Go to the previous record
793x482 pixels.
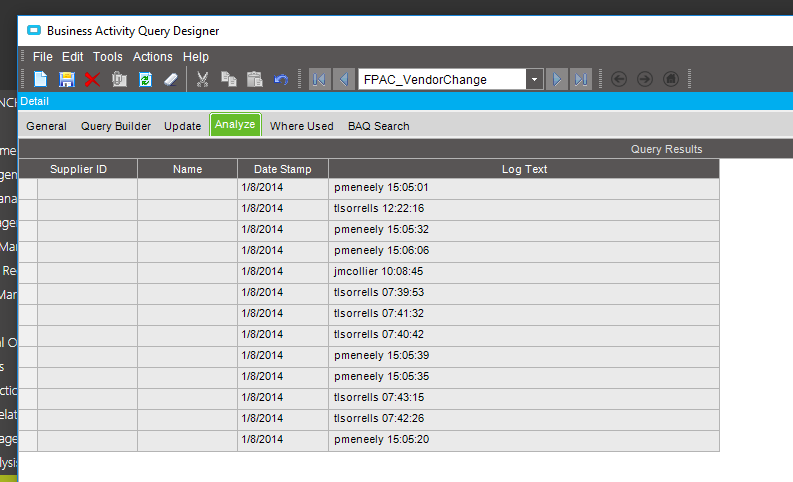tap(344, 79)
